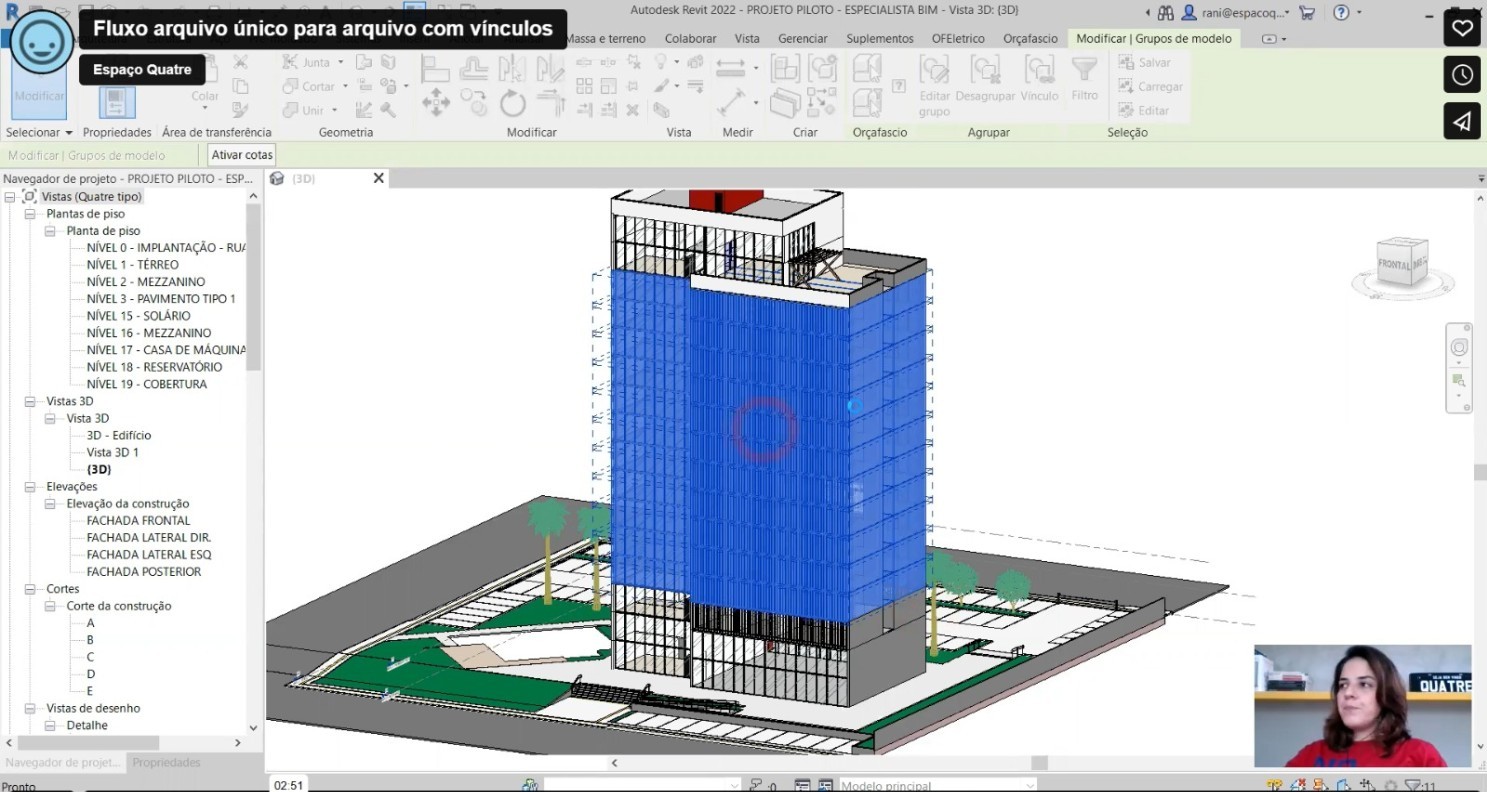Click the Ativar cotas button

pyautogui.click(x=241, y=155)
